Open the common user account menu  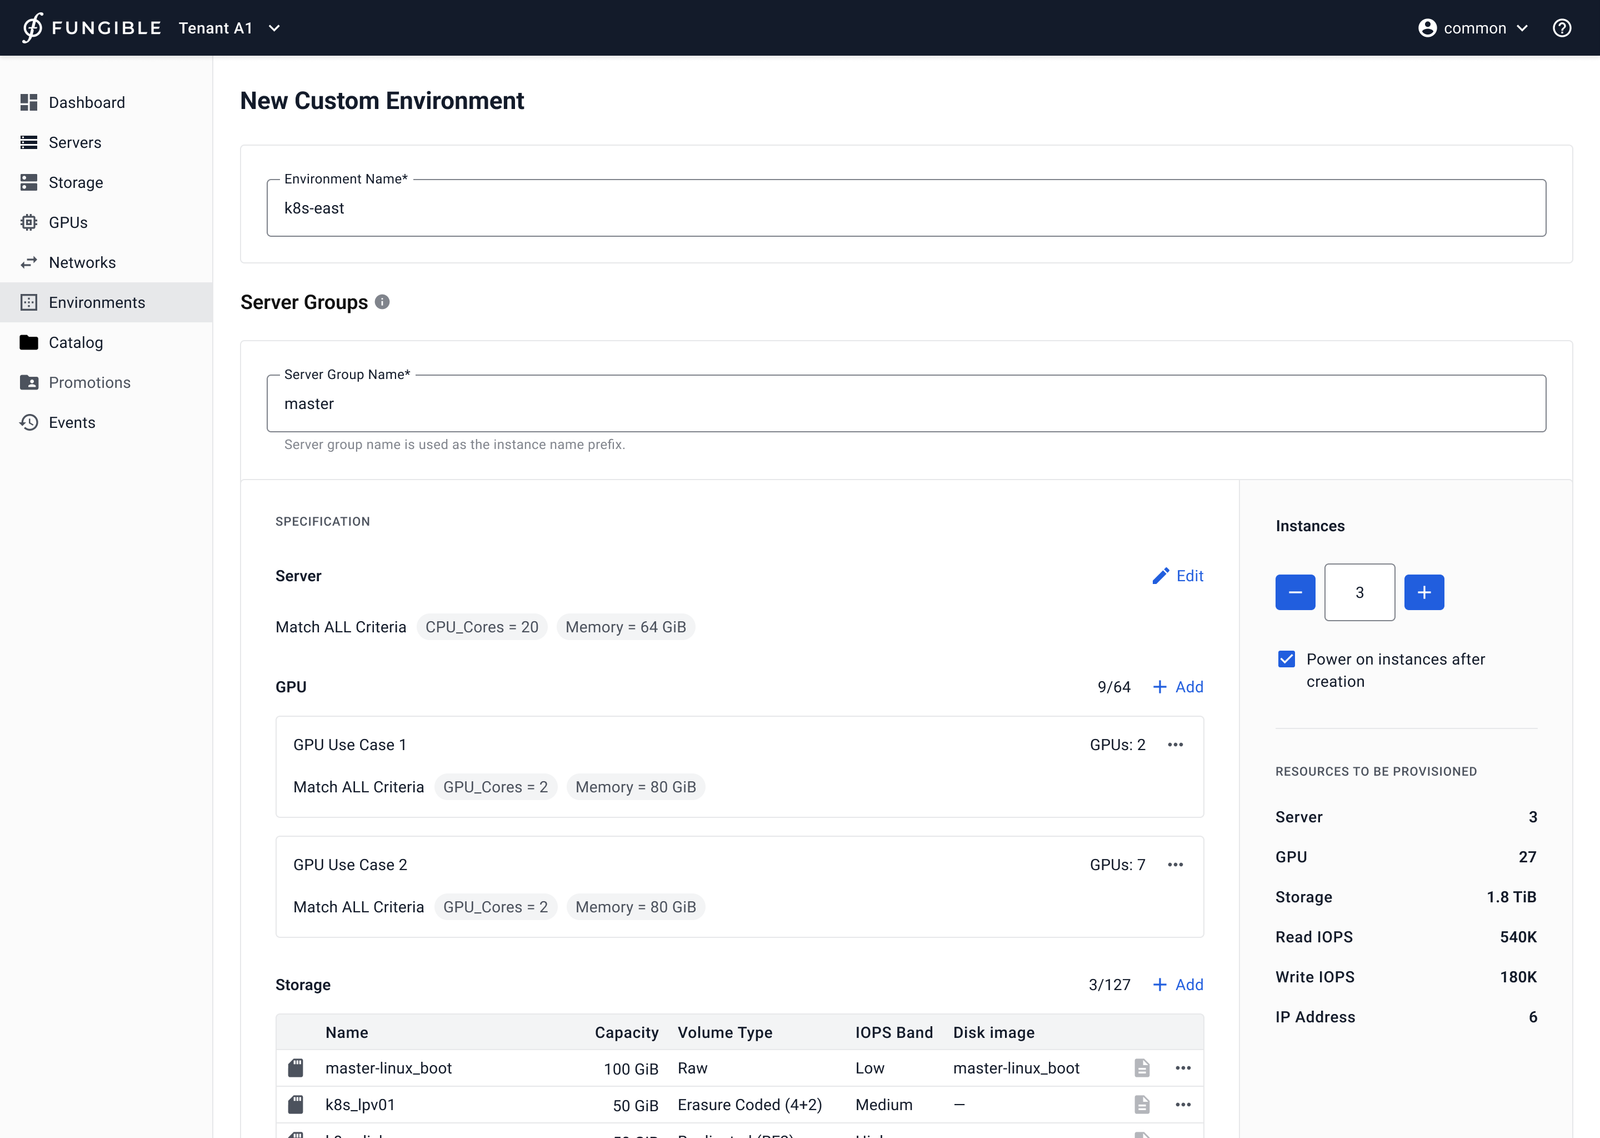click(1473, 28)
